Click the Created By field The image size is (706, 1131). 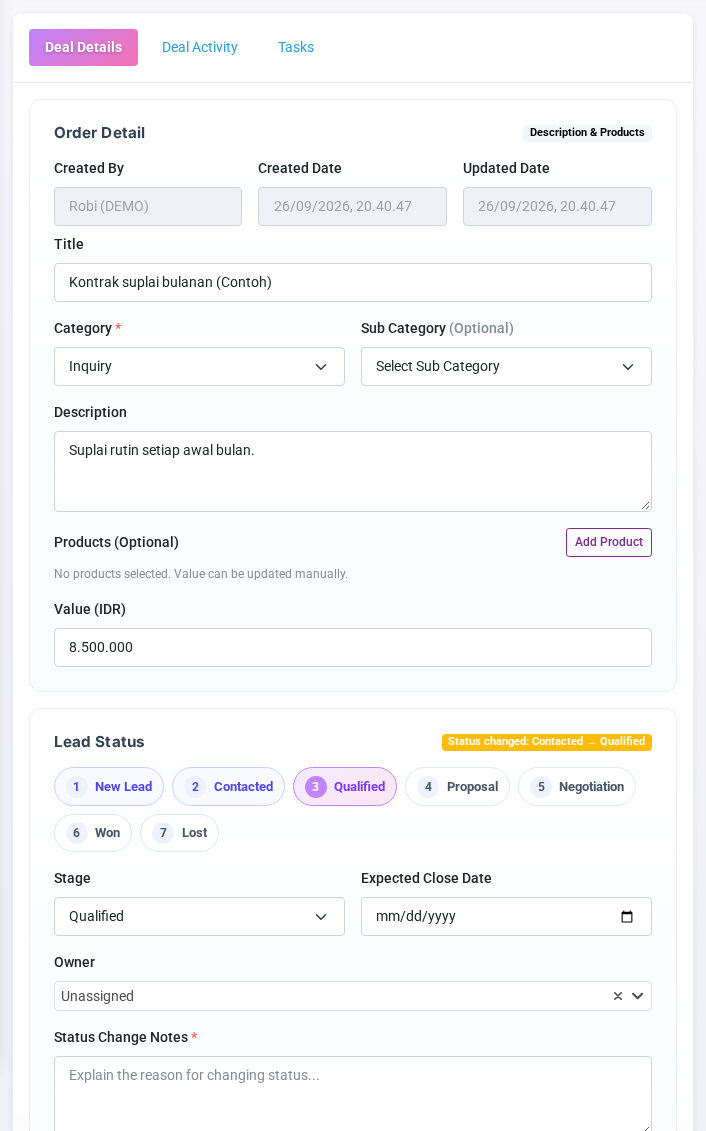[x=148, y=206]
